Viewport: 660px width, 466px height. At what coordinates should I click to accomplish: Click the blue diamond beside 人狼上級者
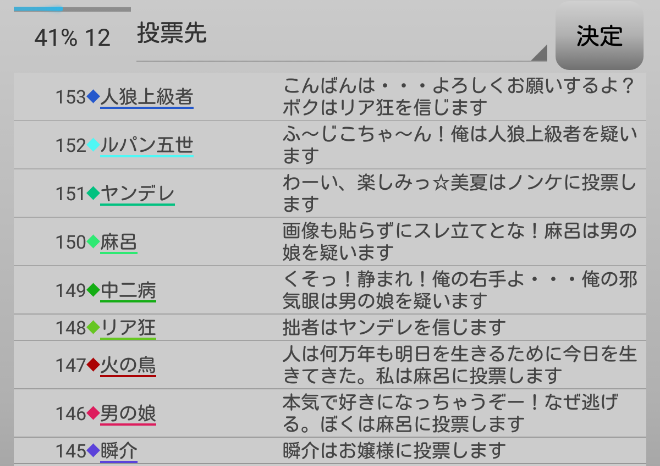click(x=94, y=97)
